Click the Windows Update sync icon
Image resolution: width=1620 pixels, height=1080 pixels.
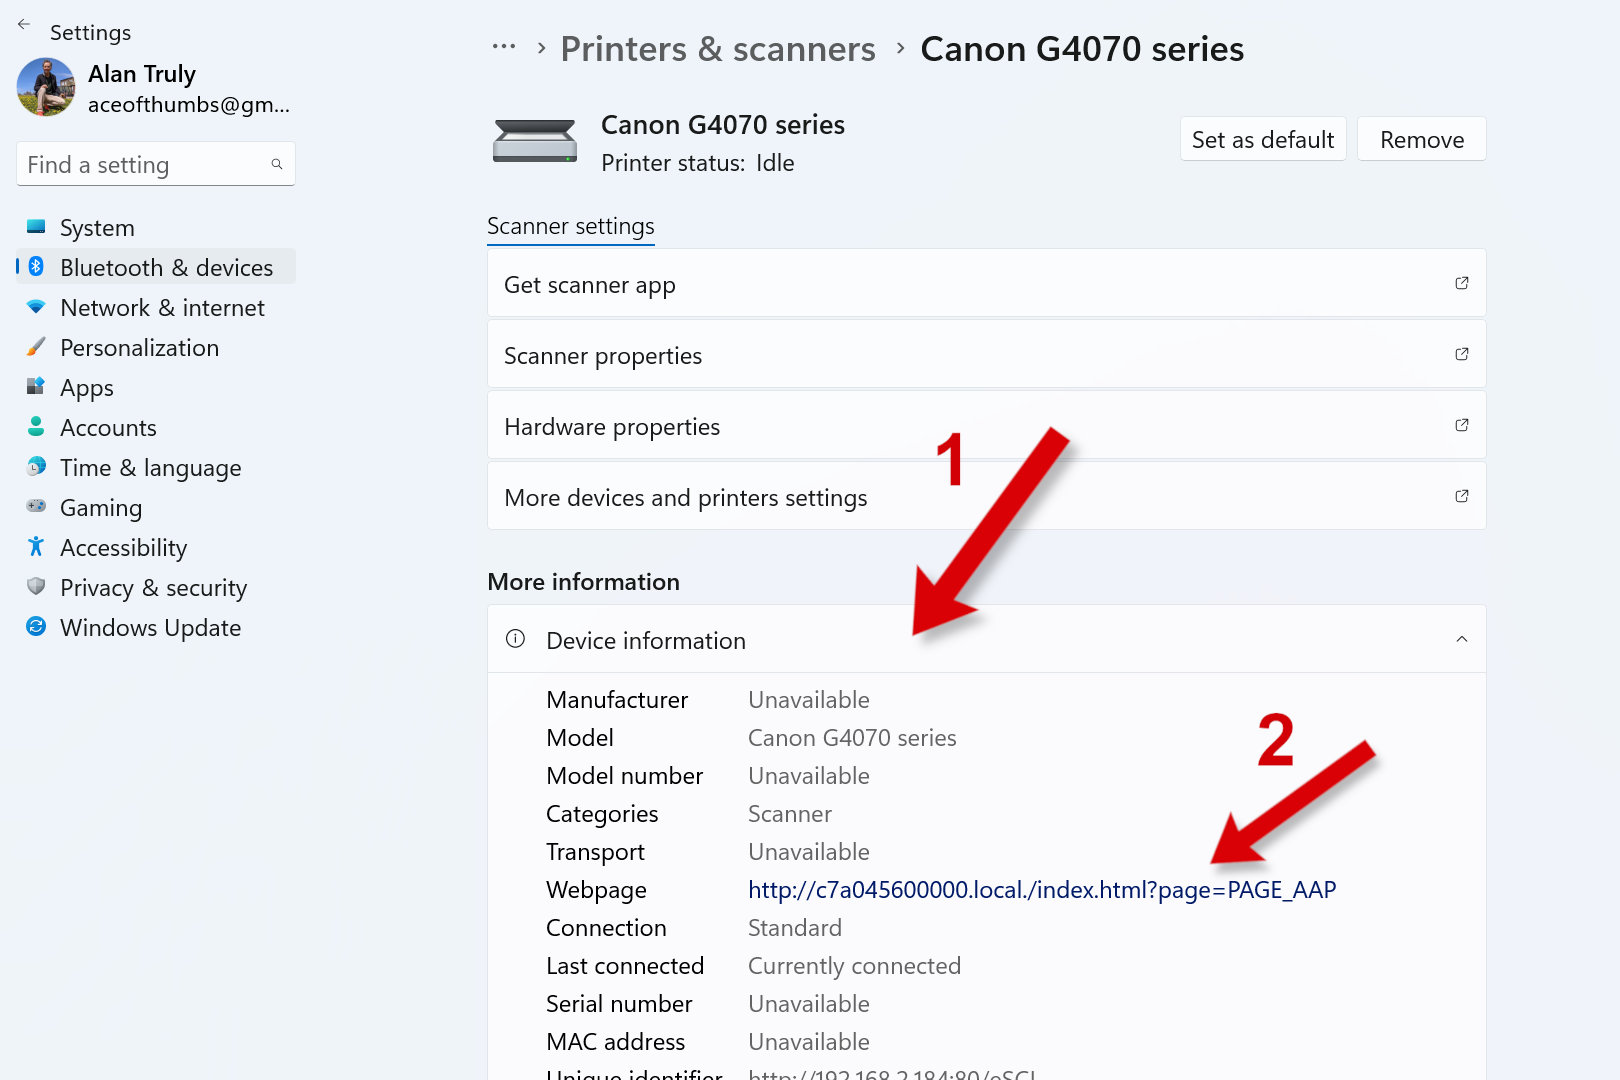36,626
